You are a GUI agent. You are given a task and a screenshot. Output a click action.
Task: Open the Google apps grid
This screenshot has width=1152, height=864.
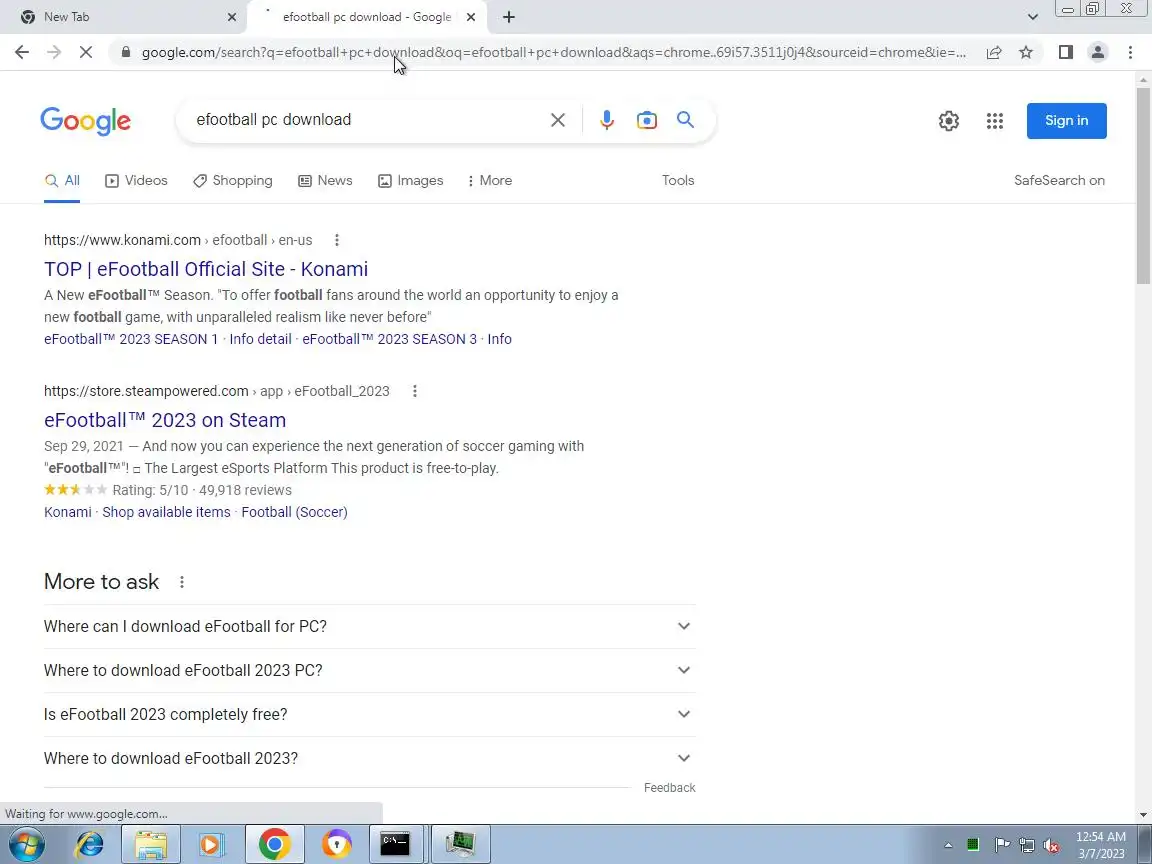click(995, 120)
